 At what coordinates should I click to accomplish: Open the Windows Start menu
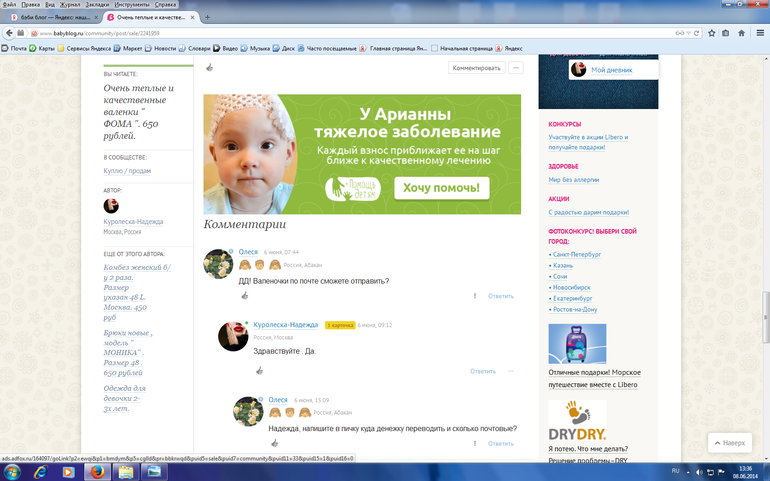(x=12, y=472)
